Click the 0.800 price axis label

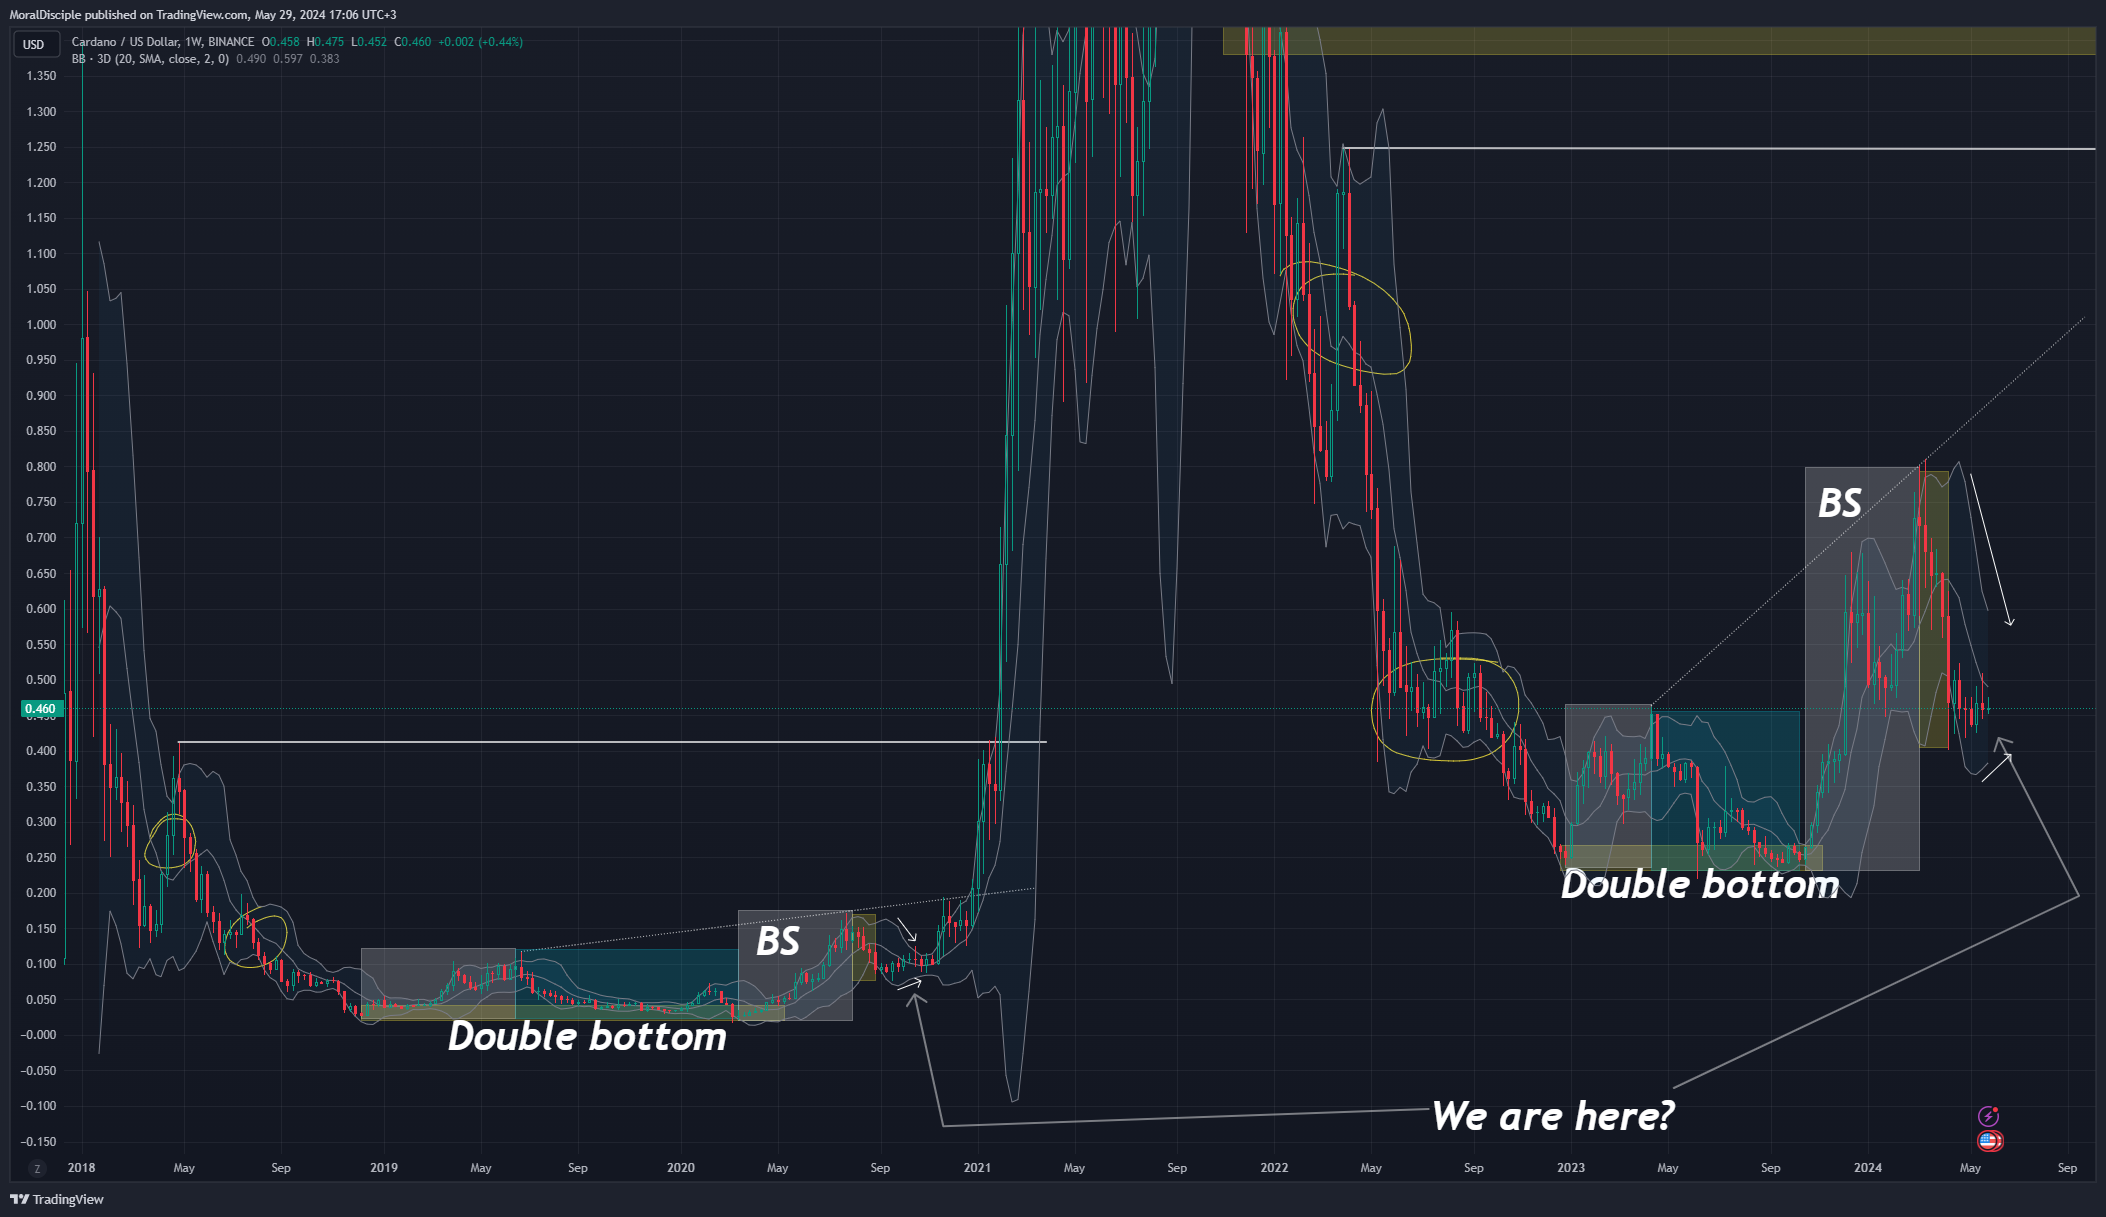41,467
